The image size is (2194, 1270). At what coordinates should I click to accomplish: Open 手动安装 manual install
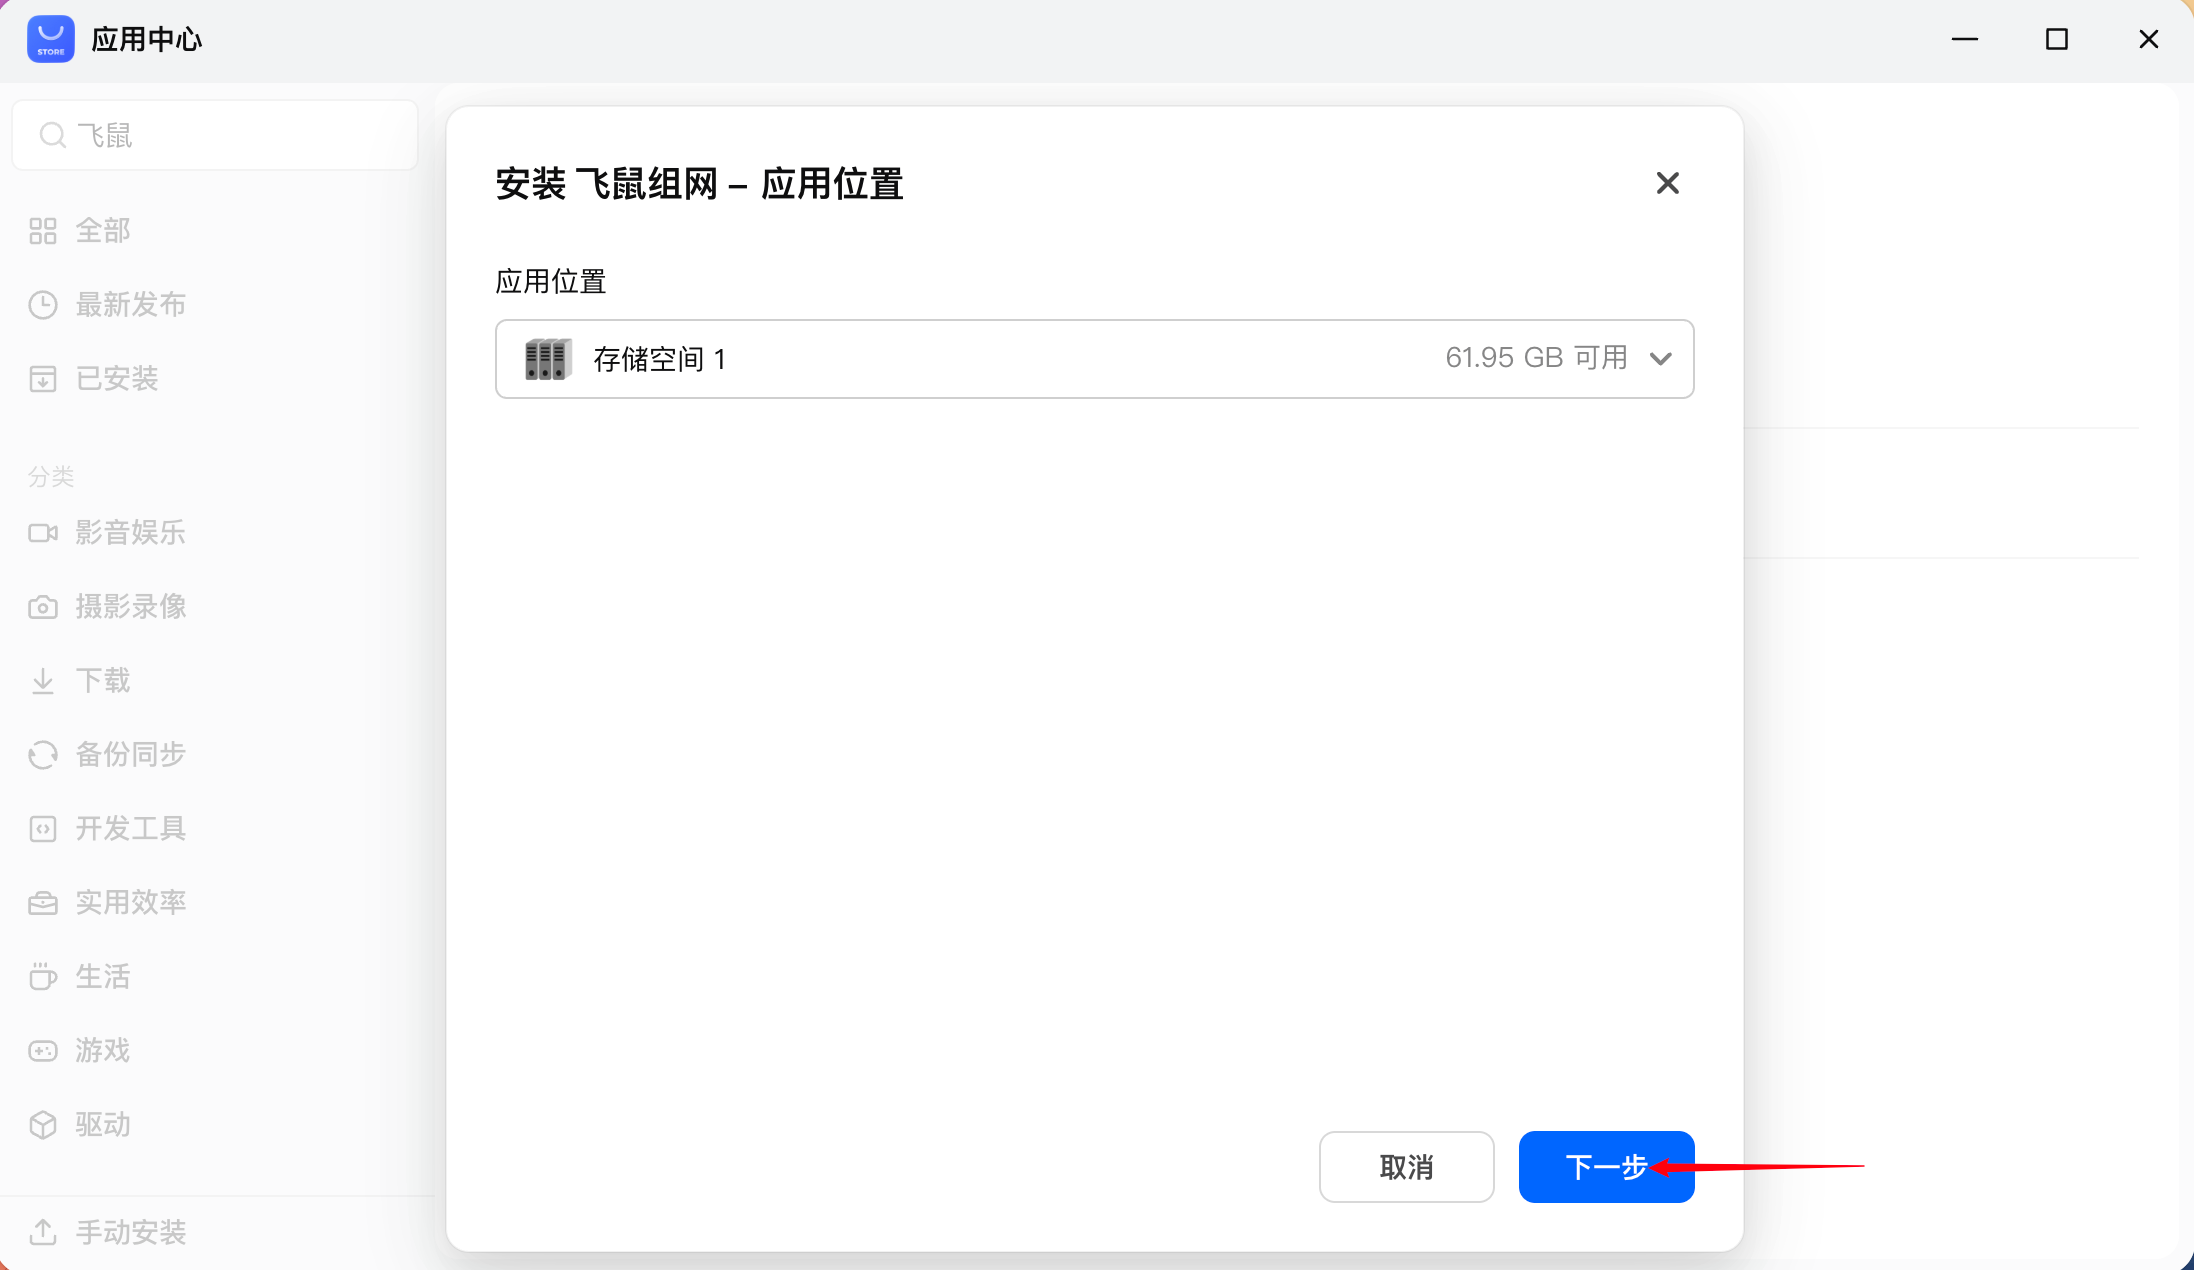131,1233
